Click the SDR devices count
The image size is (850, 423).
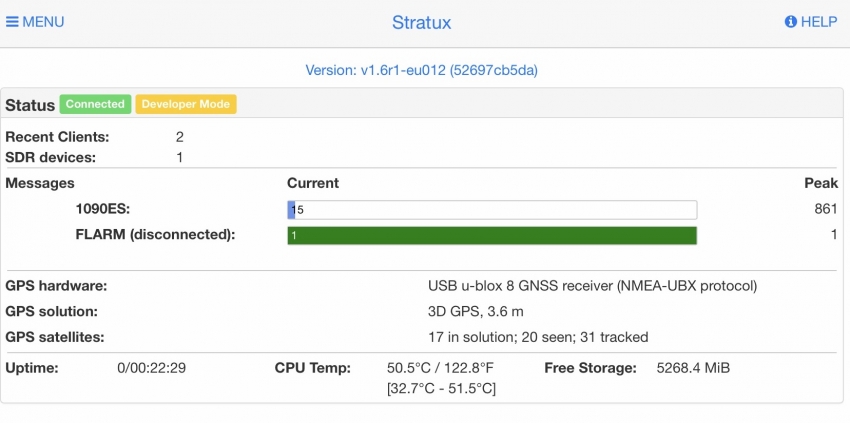(179, 158)
